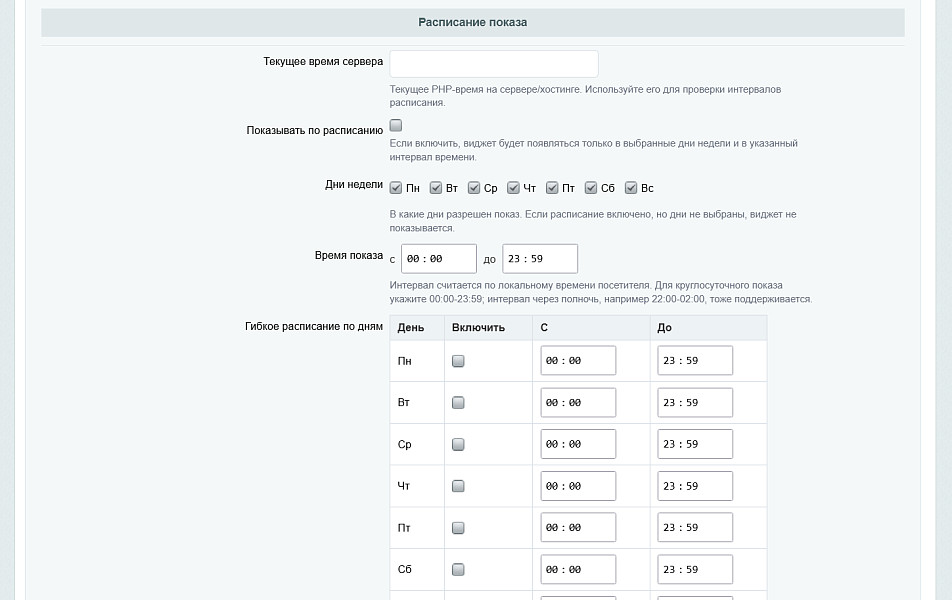Uncheck the Пт weekday checkbox
The height and width of the screenshot is (600, 952).
552,188
